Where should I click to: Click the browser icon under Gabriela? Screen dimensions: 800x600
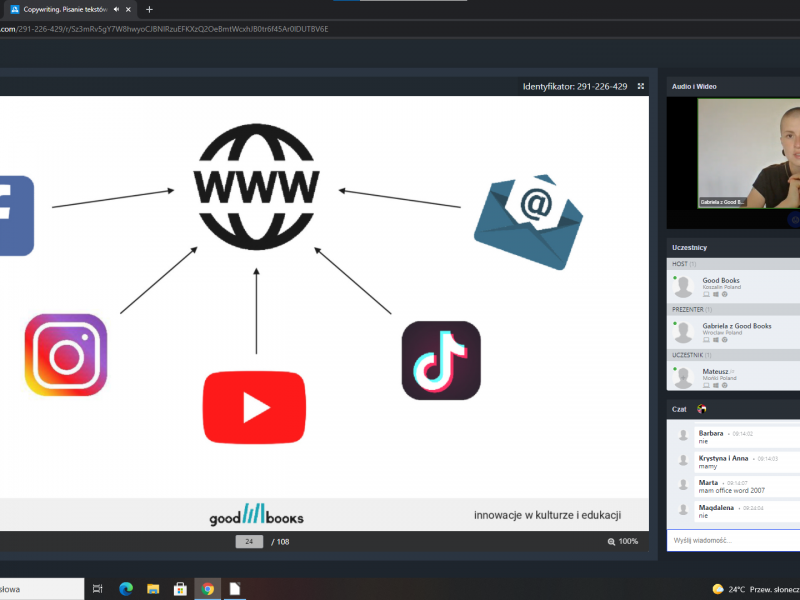tap(724, 340)
